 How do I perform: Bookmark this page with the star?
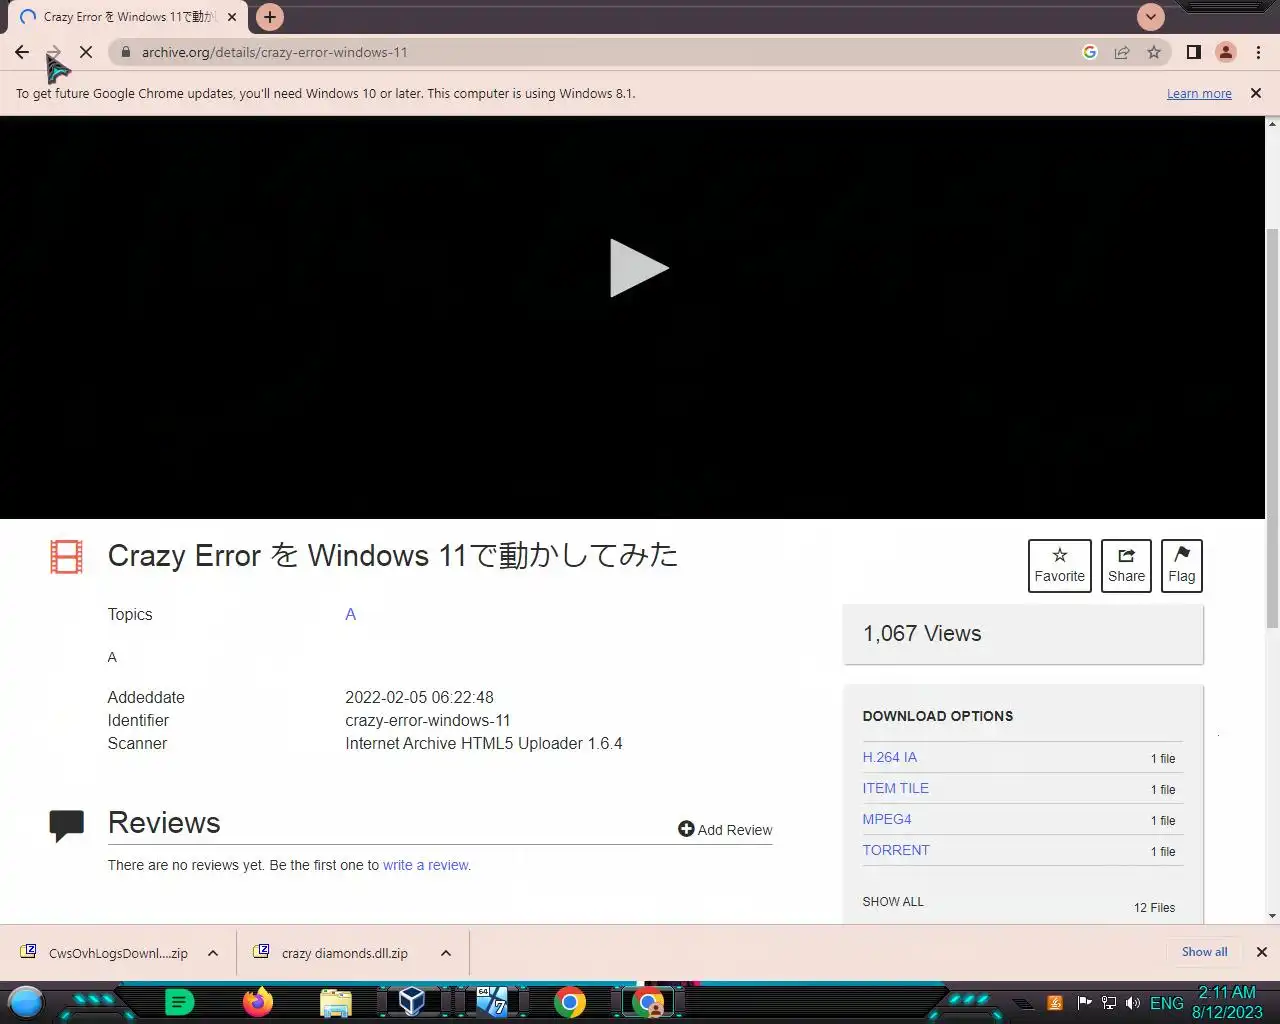[x=1154, y=52]
